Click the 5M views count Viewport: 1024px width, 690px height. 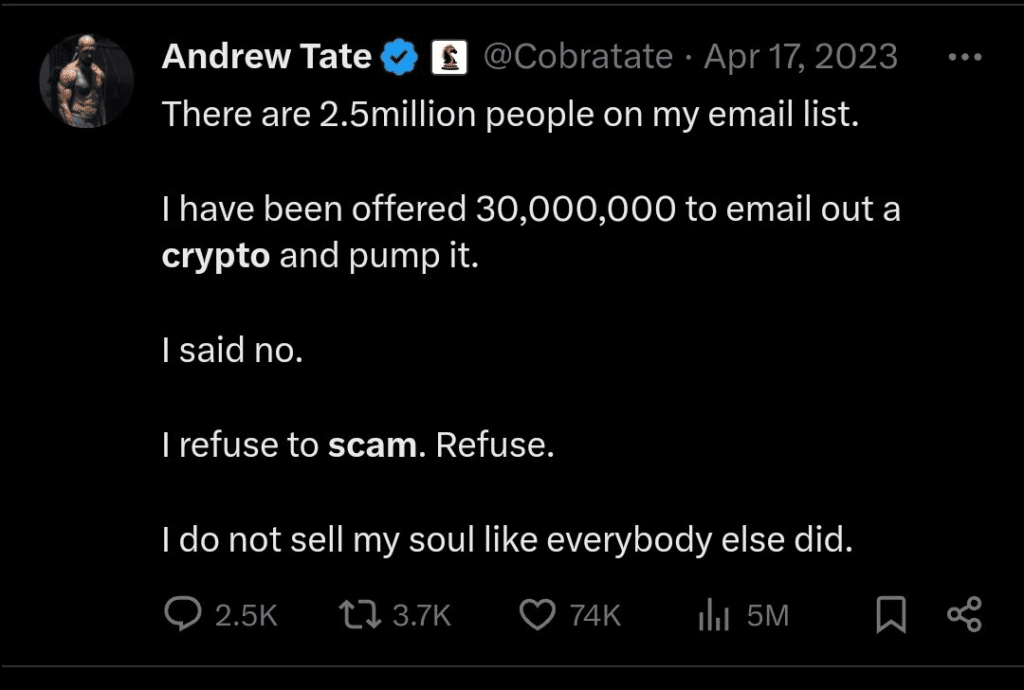point(768,615)
